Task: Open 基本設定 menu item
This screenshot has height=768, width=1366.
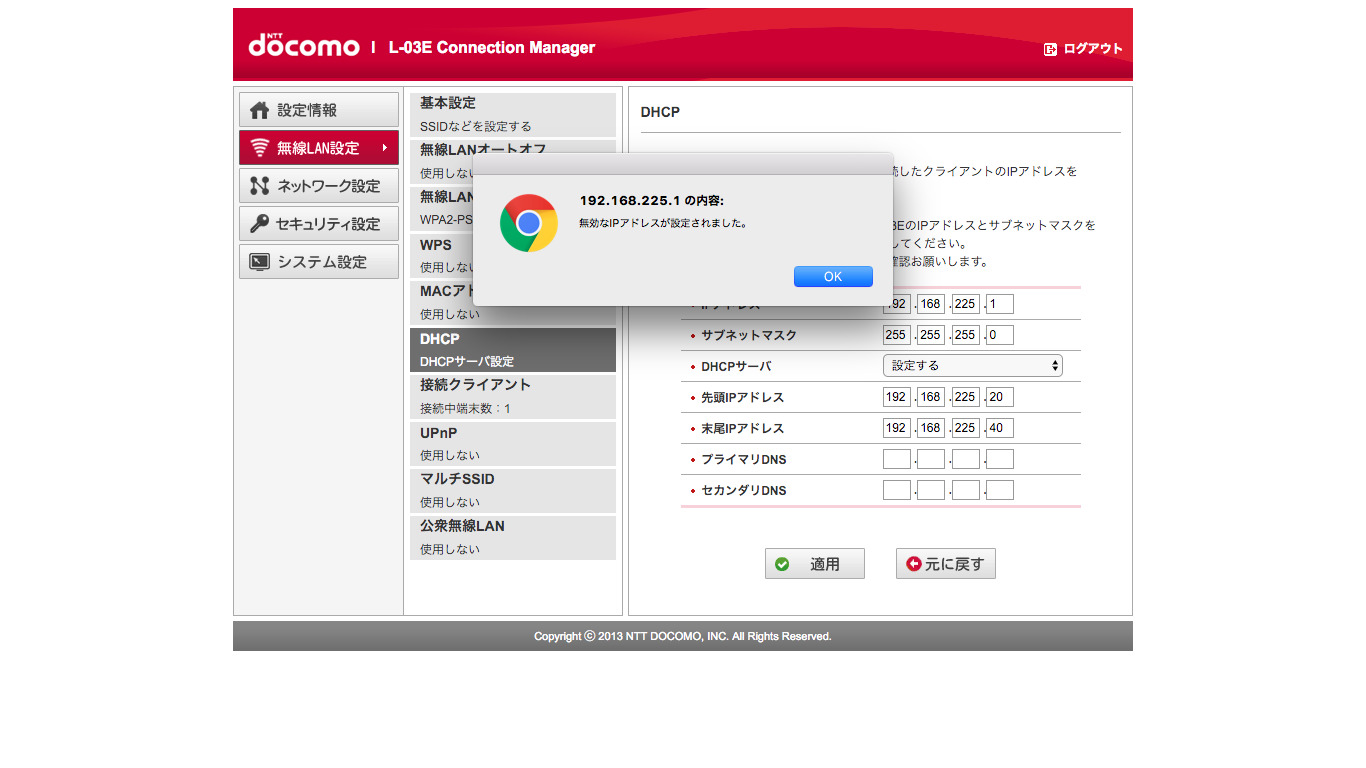Action: click(512, 114)
